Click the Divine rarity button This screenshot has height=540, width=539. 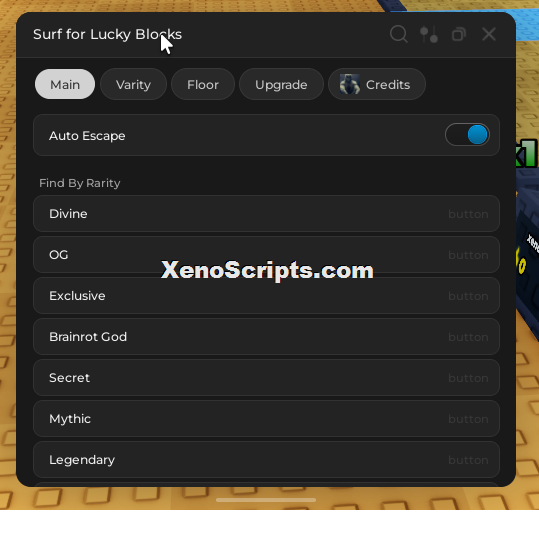[266, 214]
